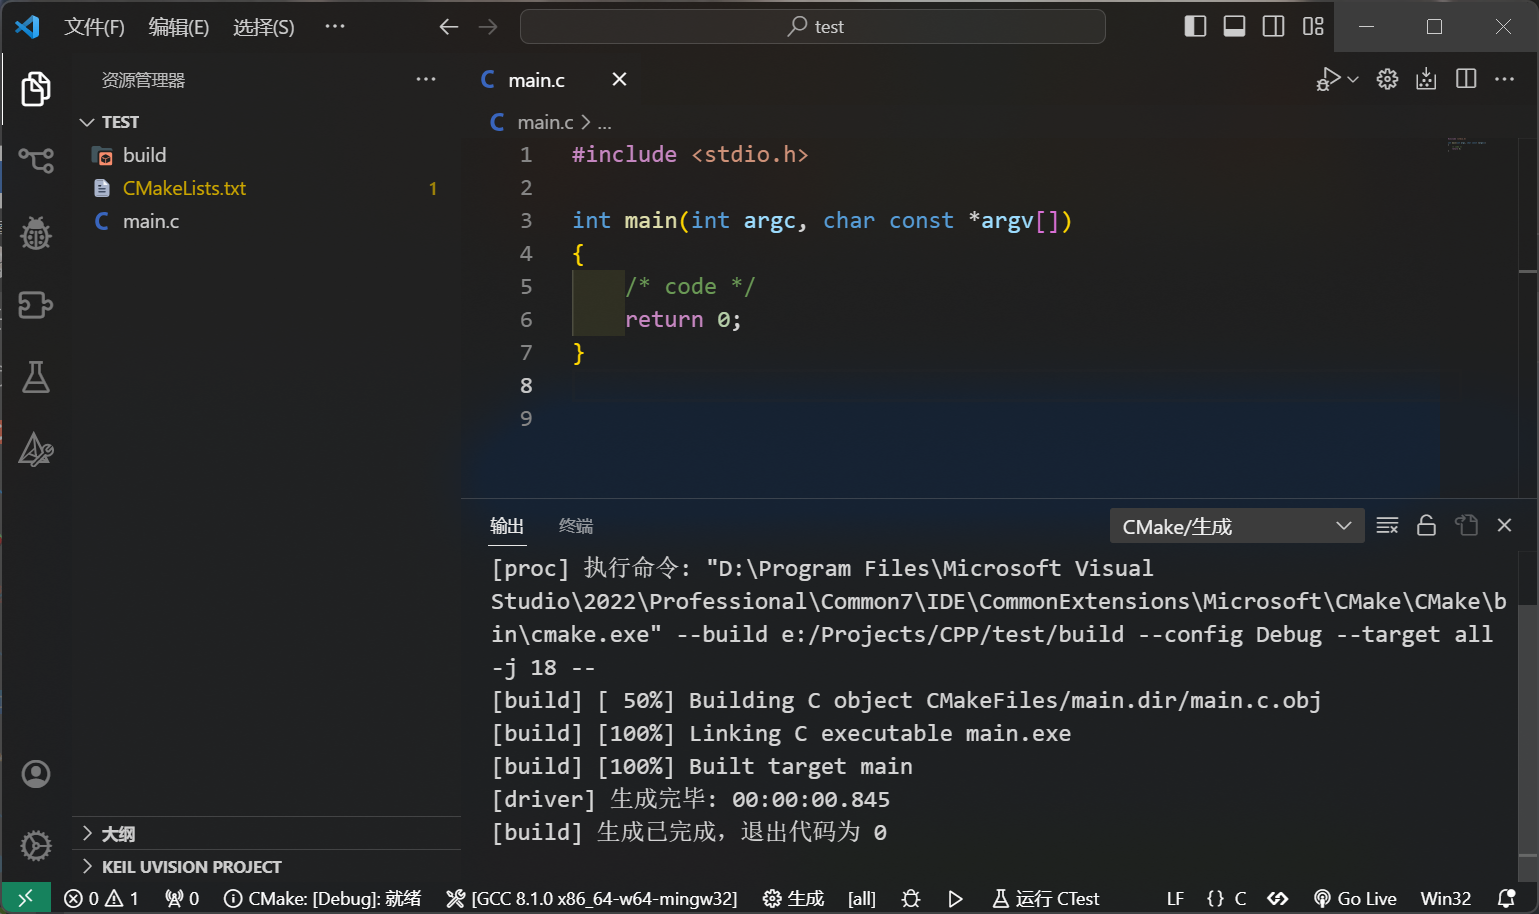Toggle the primary side bar visibility
The image size is (1539, 914).
pyautogui.click(x=1195, y=26)
